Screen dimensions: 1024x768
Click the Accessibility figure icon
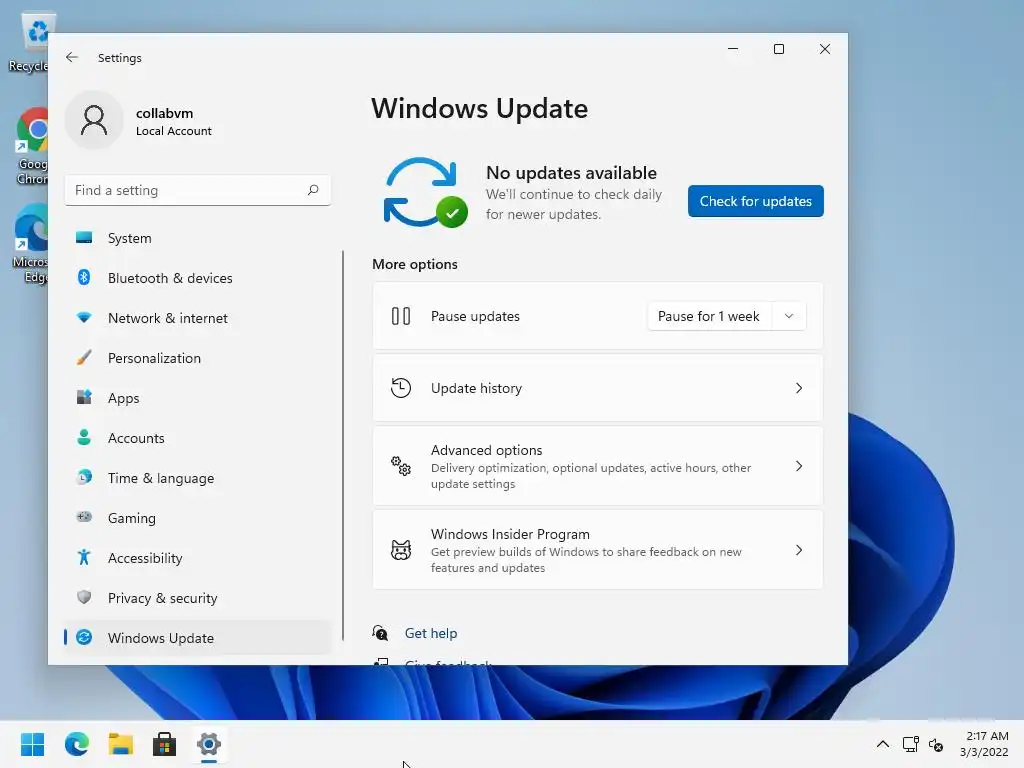pos(84,557)
